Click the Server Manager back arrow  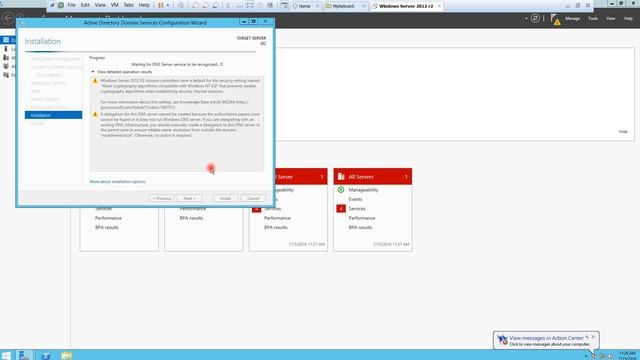(x=8, y=18)
